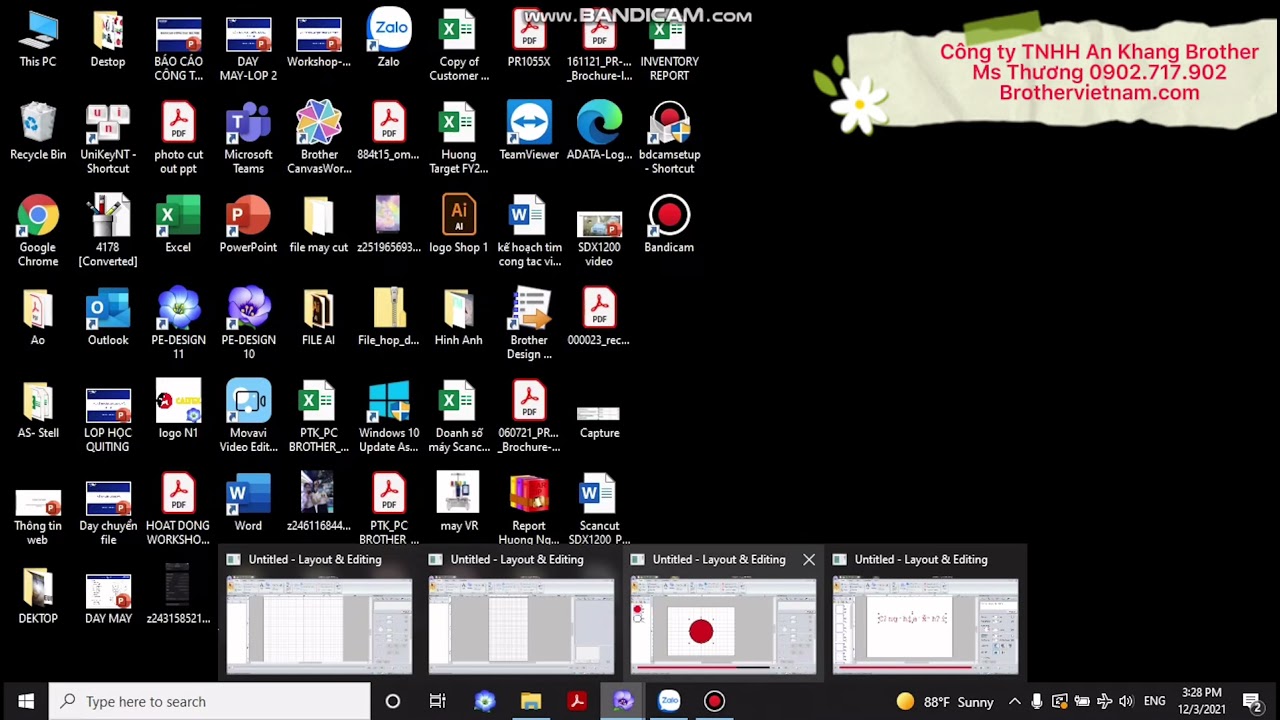The height and width of the screenshot is (720, 1280).
Task: Click the Word desktop shortcut
Action: pyautogui.click(x=248, y=502)
